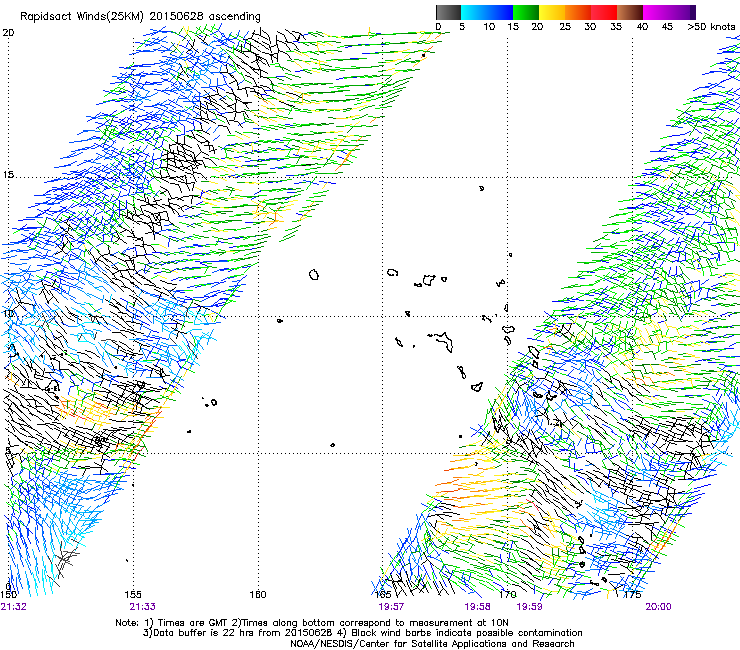This screenshot has width=740, height=650.
Task: Click the gray 0-5 knots color segment
Action: tap(448, 12)
